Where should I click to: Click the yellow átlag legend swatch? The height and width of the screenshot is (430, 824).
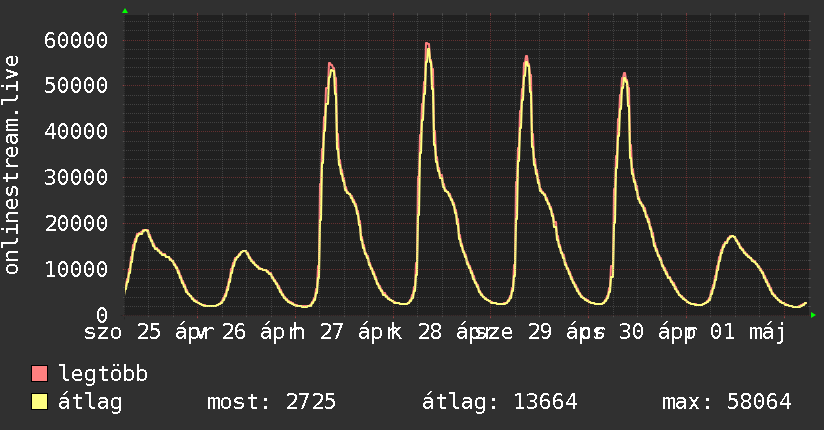[39, 402]
